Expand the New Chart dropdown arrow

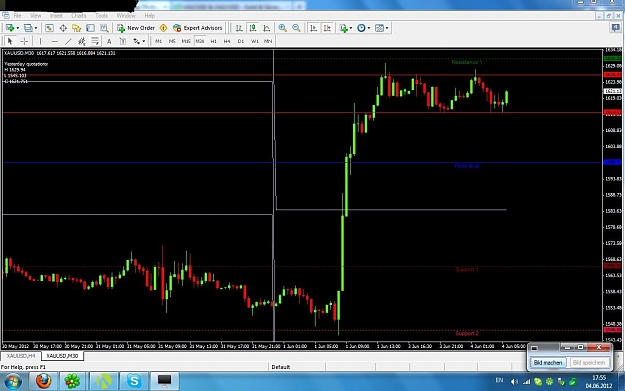click(17, 28)
